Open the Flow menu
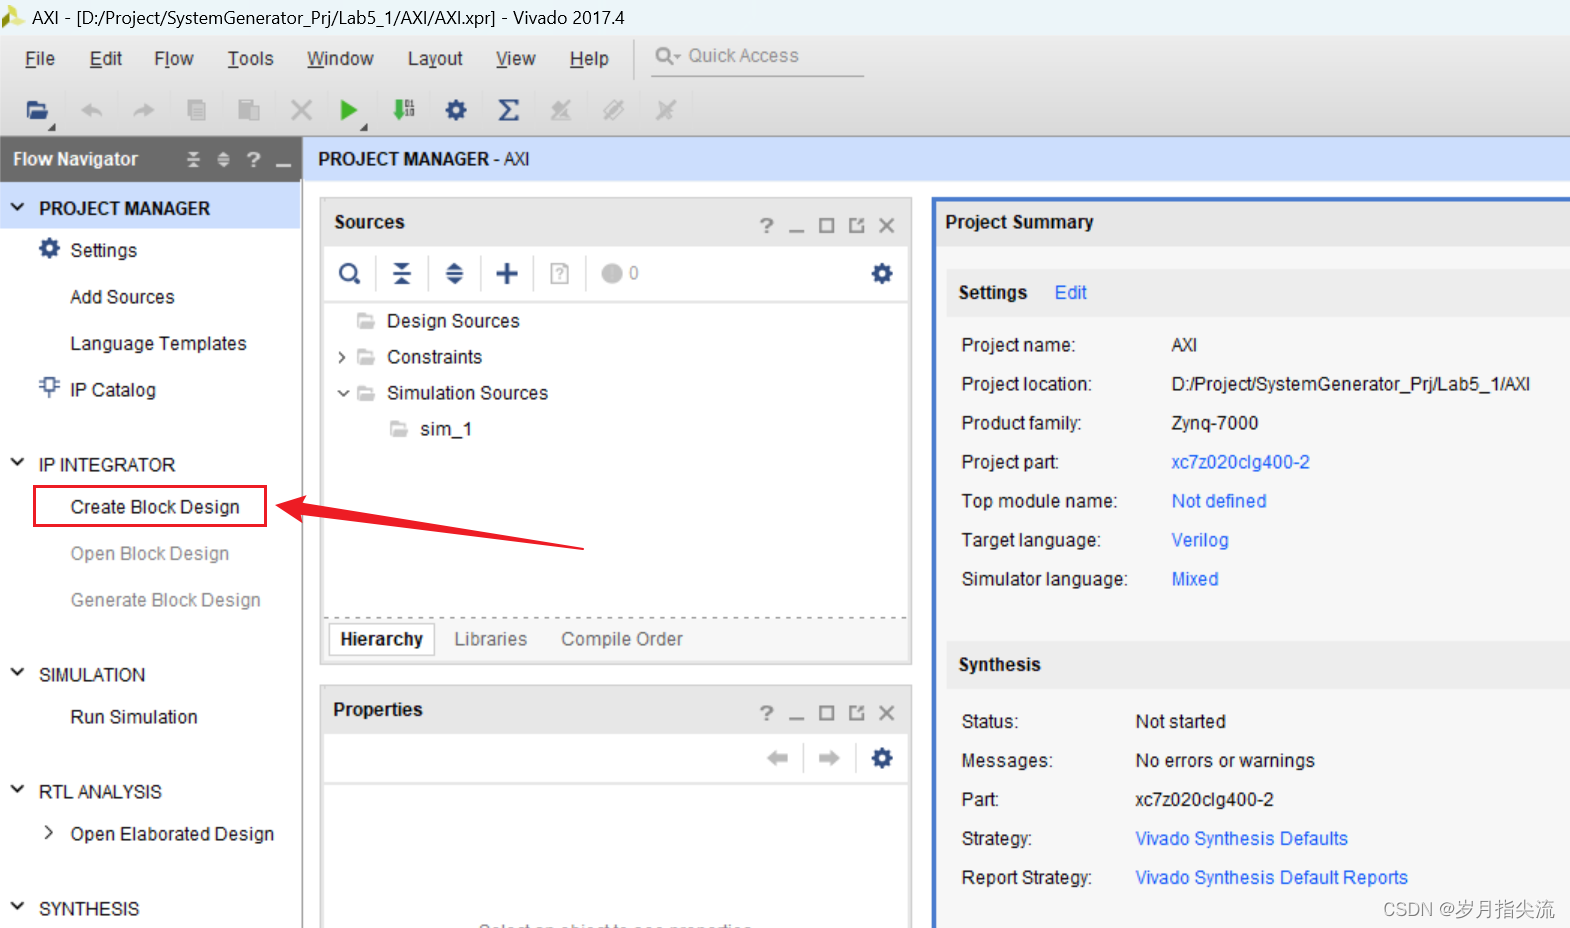Screen dimensions: 1570x928 click(x=174, y=59)
